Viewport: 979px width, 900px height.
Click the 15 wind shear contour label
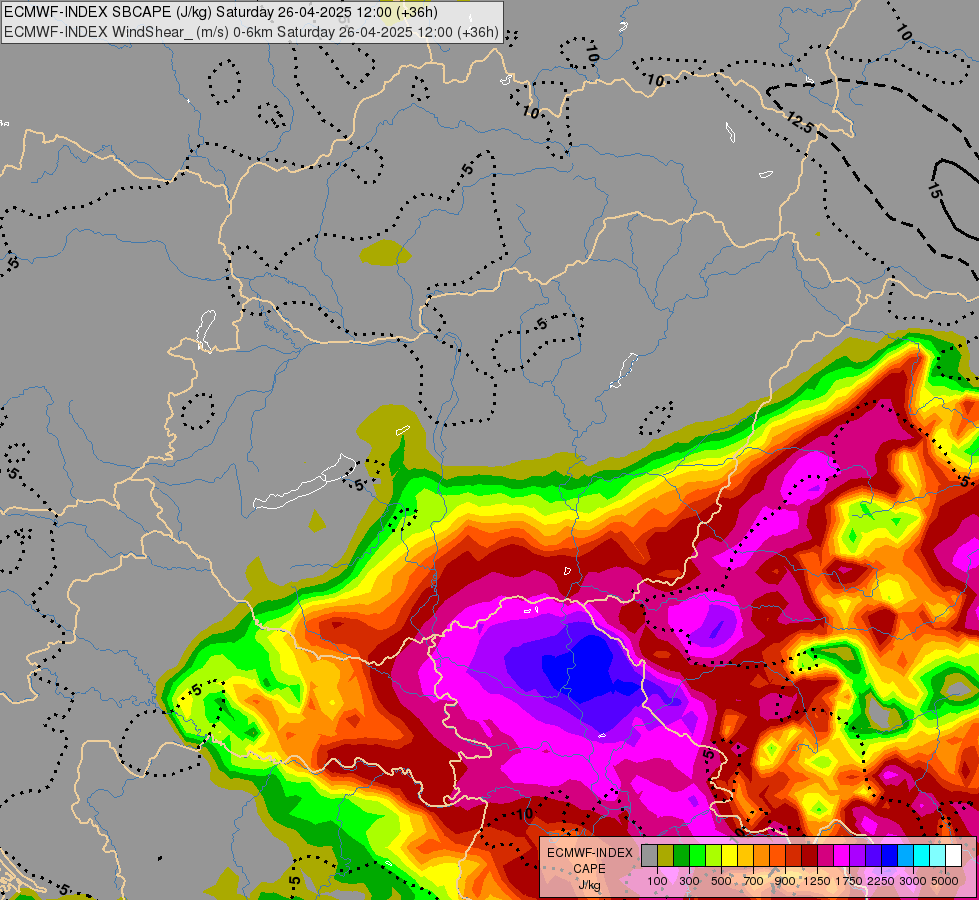pyautogui.click(x=935, y=190)
